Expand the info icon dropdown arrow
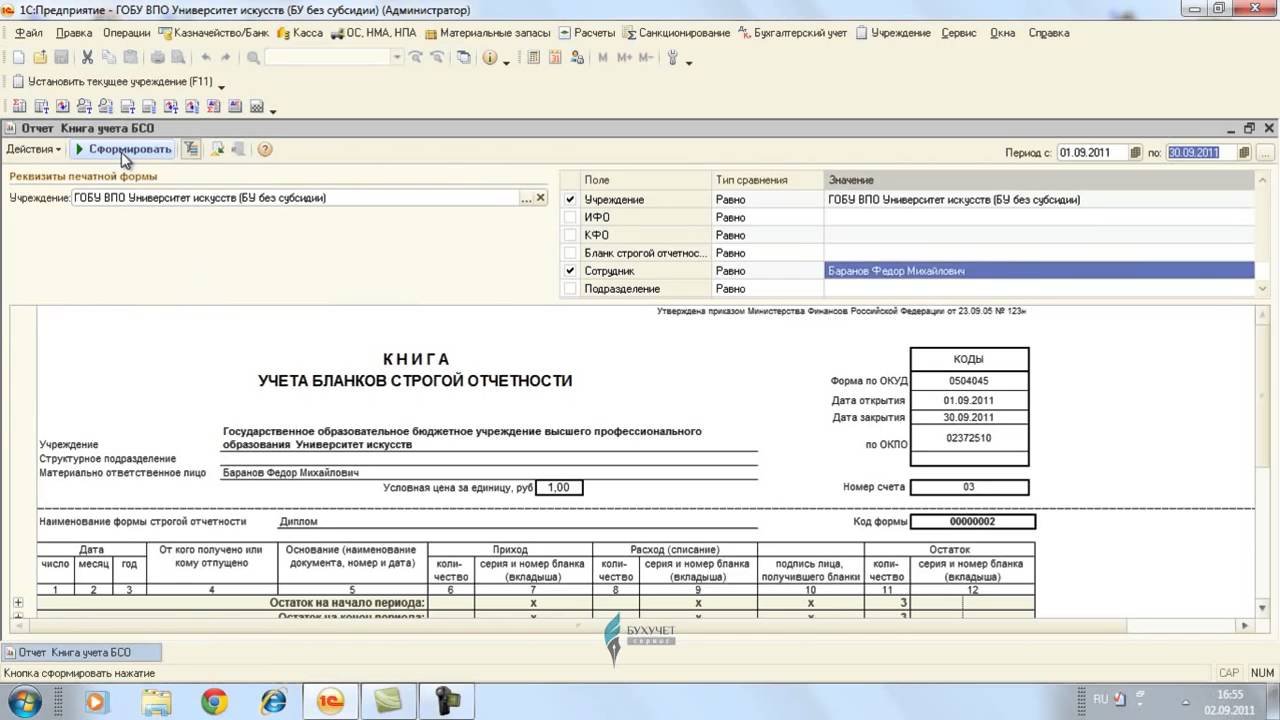 coord(506,61)
